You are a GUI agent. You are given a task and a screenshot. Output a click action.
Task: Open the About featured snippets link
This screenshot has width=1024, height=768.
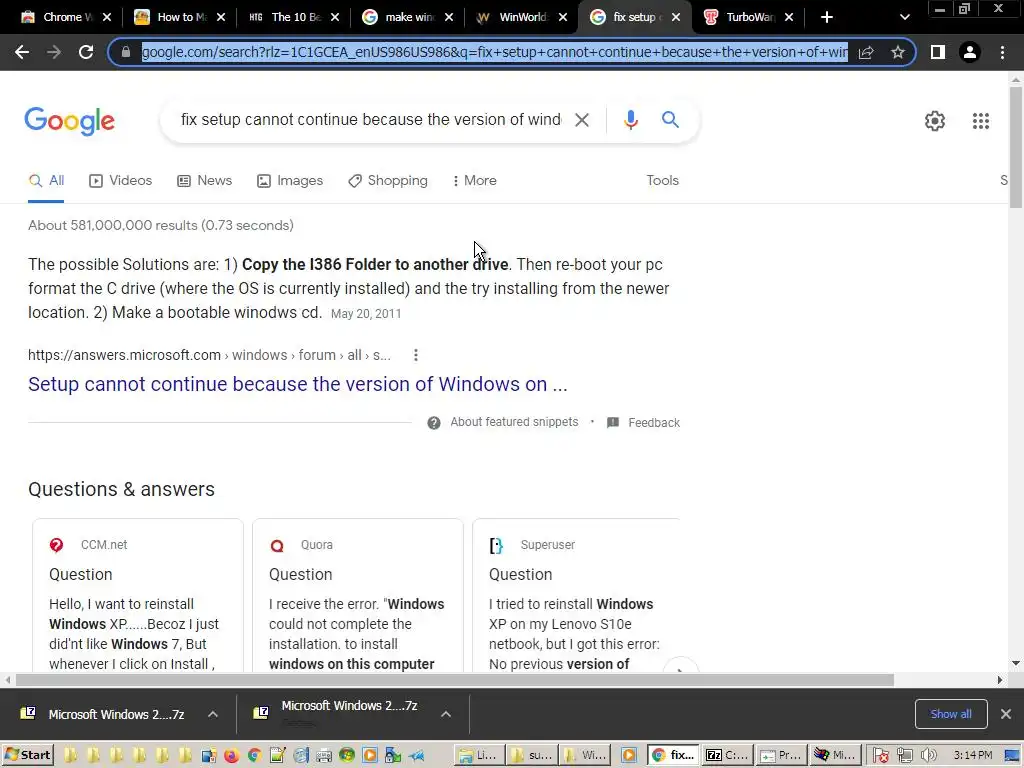(x=514, y=423)
